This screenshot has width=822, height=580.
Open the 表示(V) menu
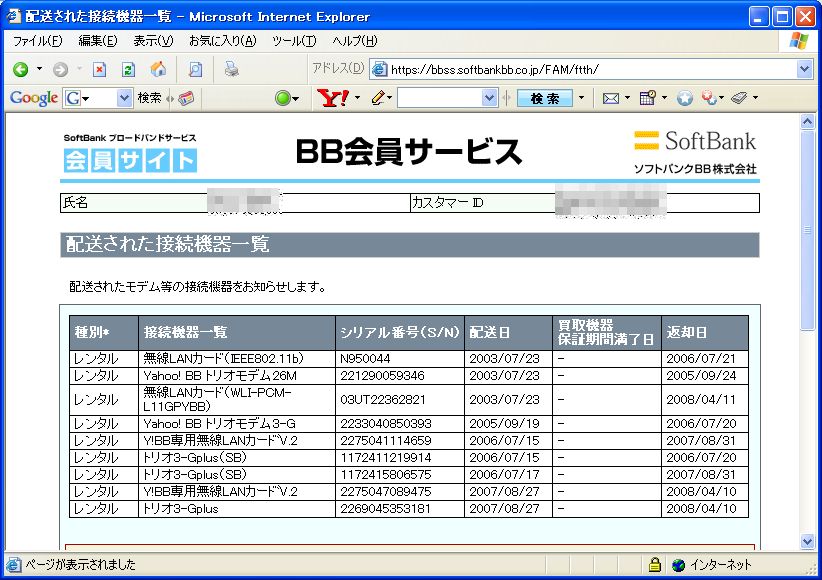153,41
